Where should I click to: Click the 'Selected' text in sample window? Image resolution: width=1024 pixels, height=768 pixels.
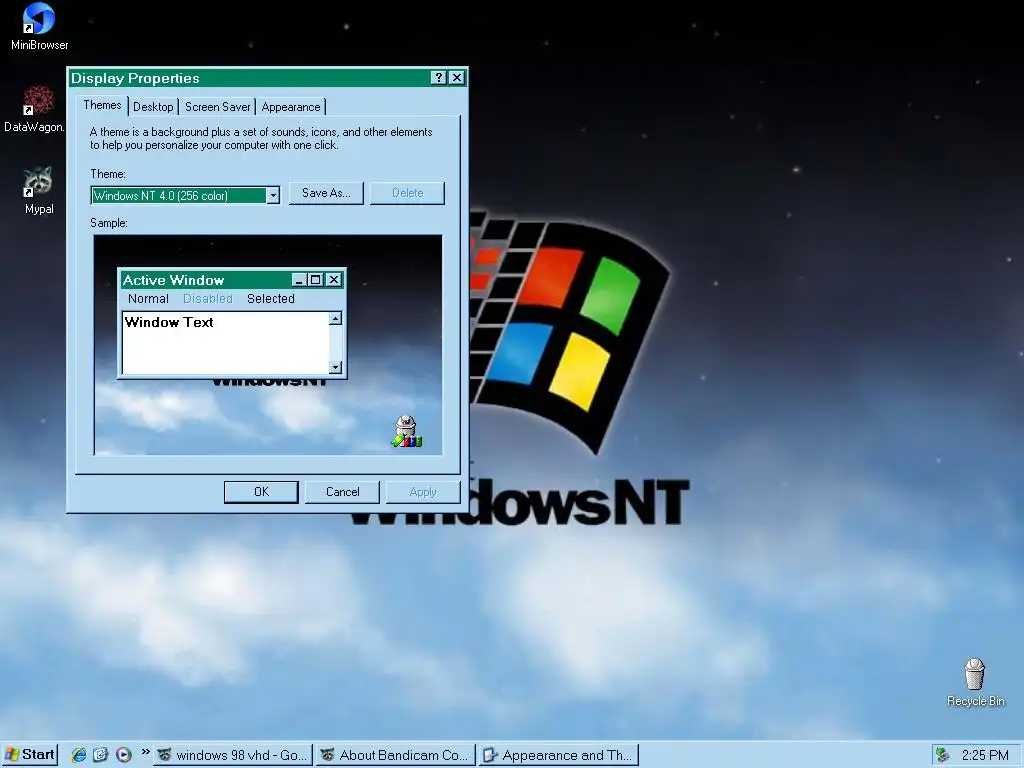point(270,298)
